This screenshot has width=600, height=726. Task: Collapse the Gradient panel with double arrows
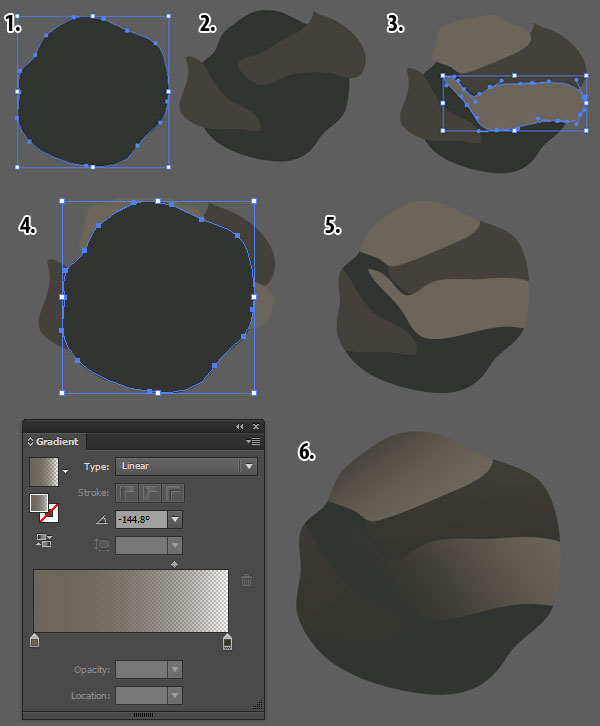239,426
